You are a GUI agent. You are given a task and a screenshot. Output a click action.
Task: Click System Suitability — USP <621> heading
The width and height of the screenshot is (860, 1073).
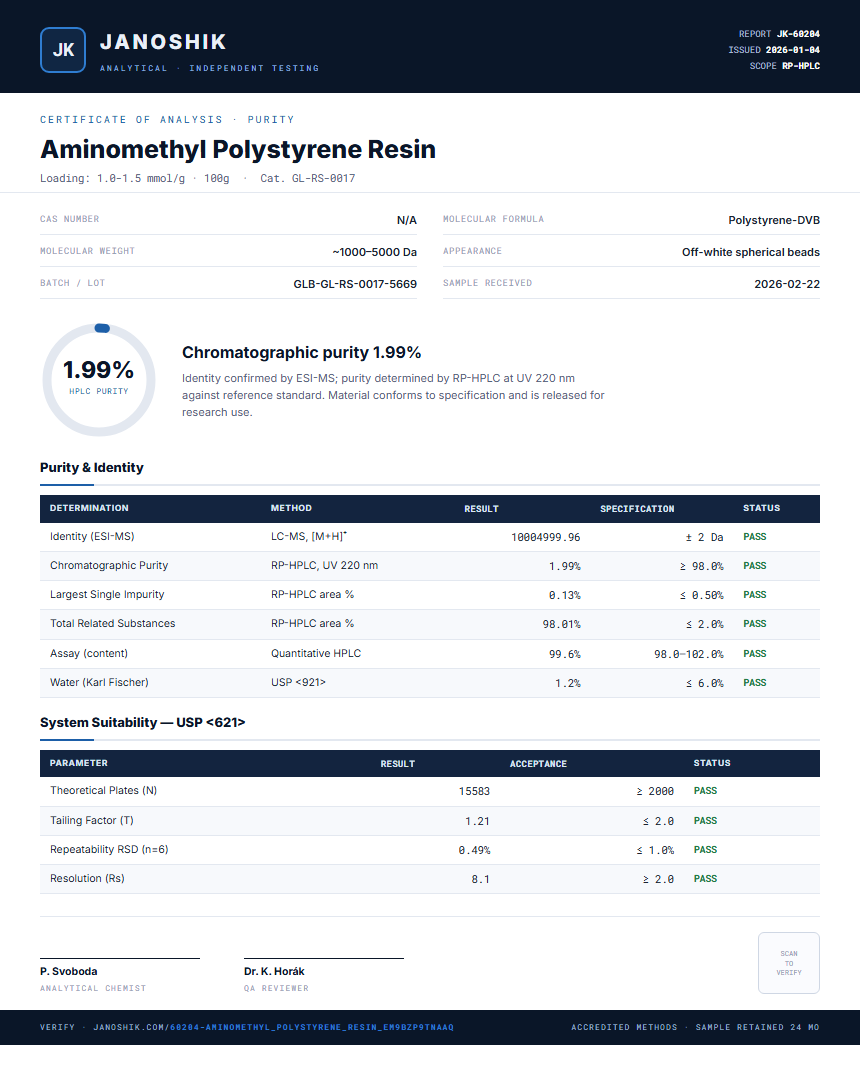click(x=142, y=723)
